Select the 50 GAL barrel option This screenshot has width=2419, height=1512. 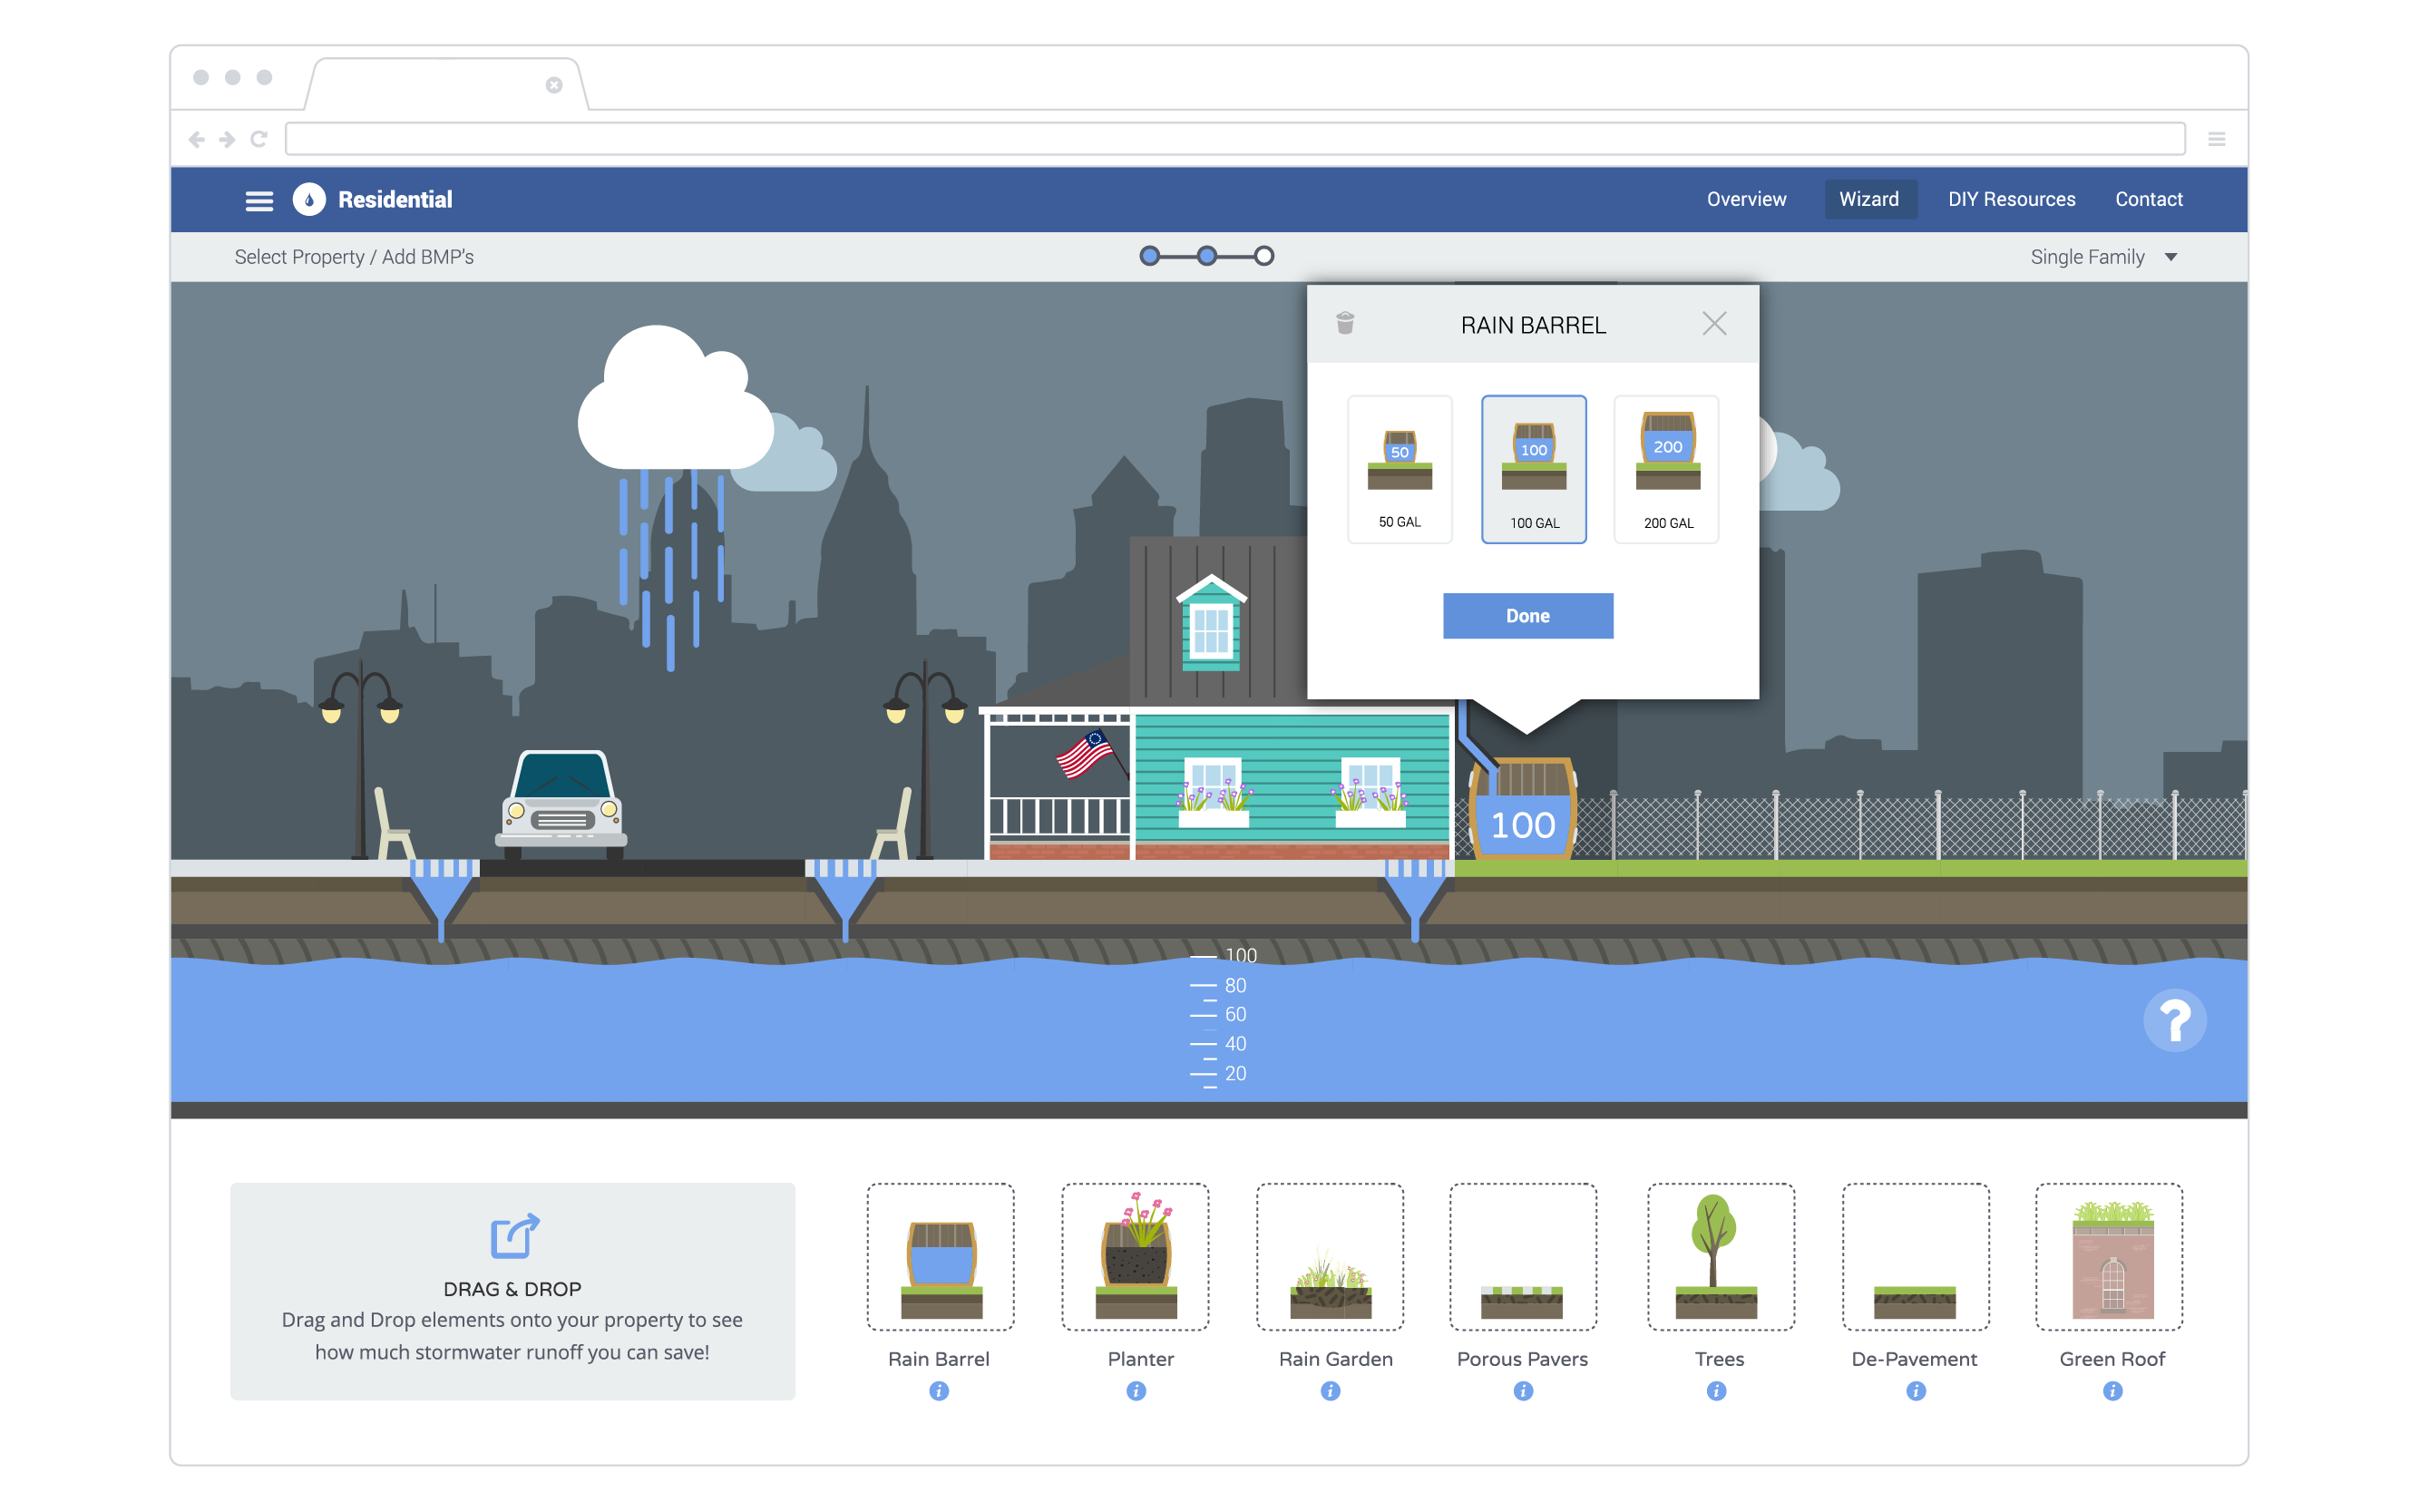pyautogui.click(x=1400, y=469)
